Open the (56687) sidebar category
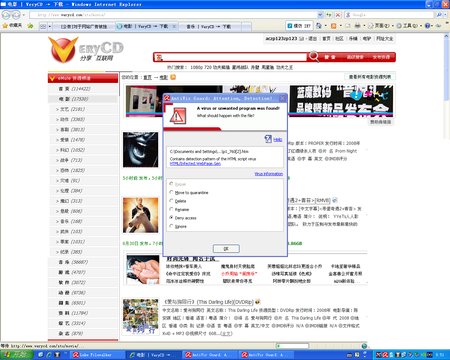Image resolution: width=450 pixels, height=360 pixels. click(83, 262)
